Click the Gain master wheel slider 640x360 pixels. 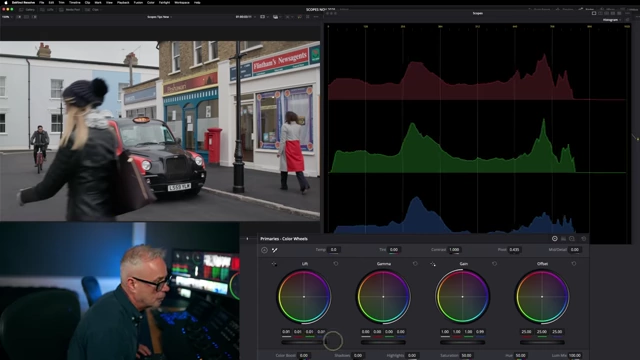coord(462,342)
